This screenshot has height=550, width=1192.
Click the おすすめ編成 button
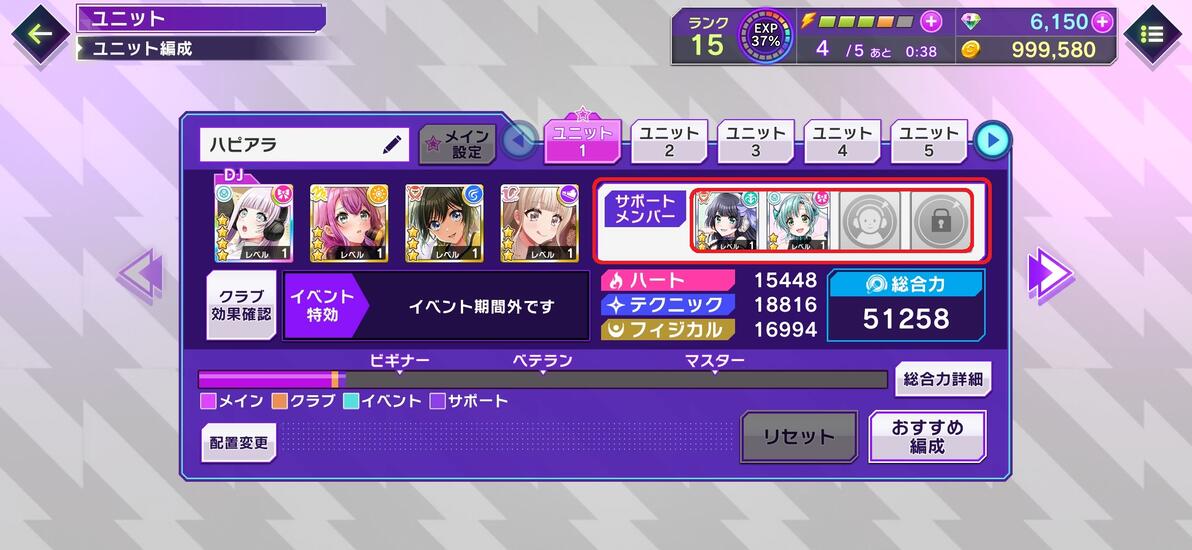927,437
